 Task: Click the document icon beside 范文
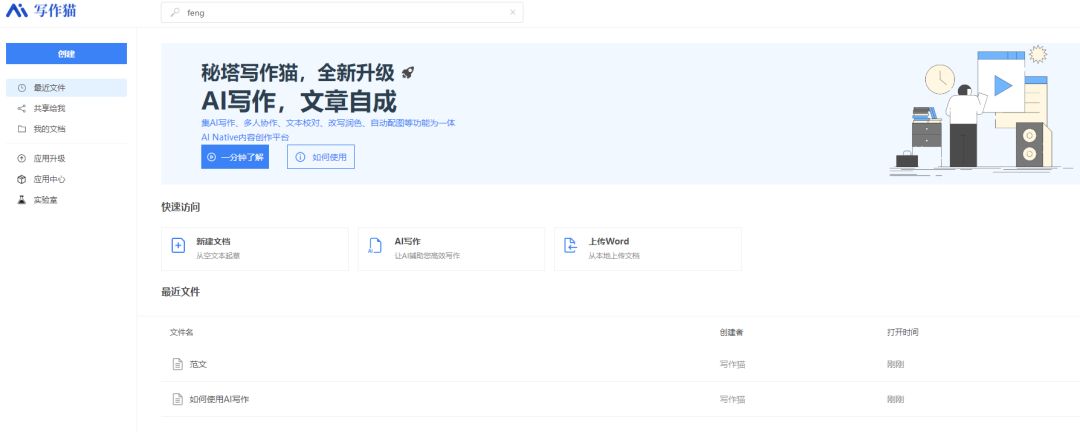178,364
